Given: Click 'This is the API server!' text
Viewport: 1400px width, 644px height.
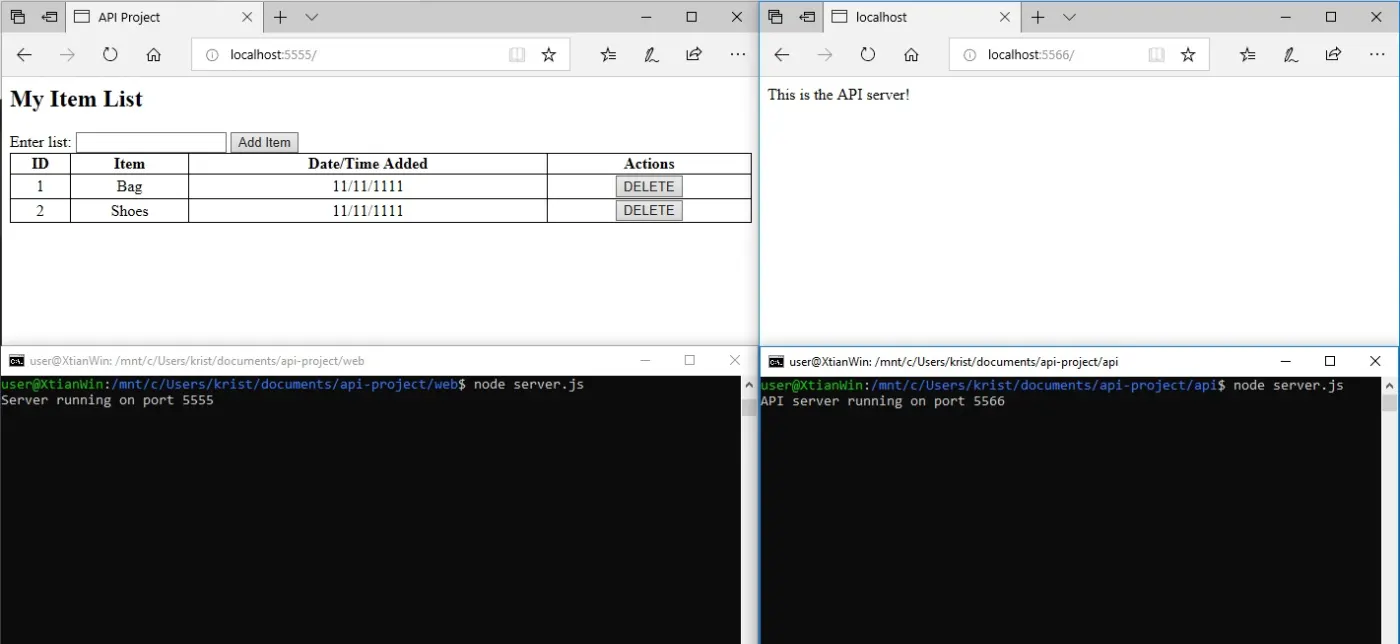Looking at the screenshot, I should [839, 95].
